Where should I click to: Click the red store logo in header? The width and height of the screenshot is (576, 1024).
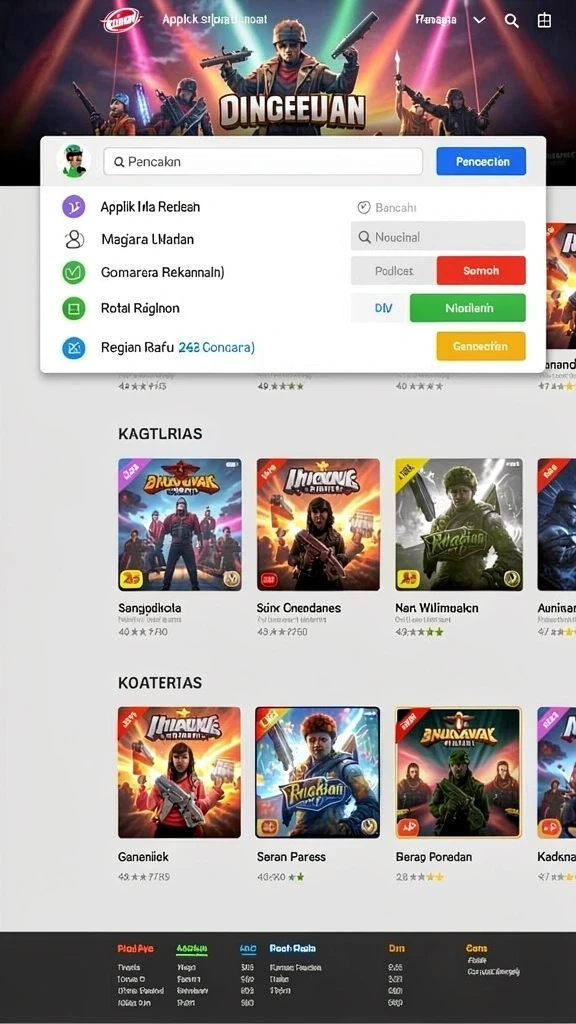pos(121,20)
